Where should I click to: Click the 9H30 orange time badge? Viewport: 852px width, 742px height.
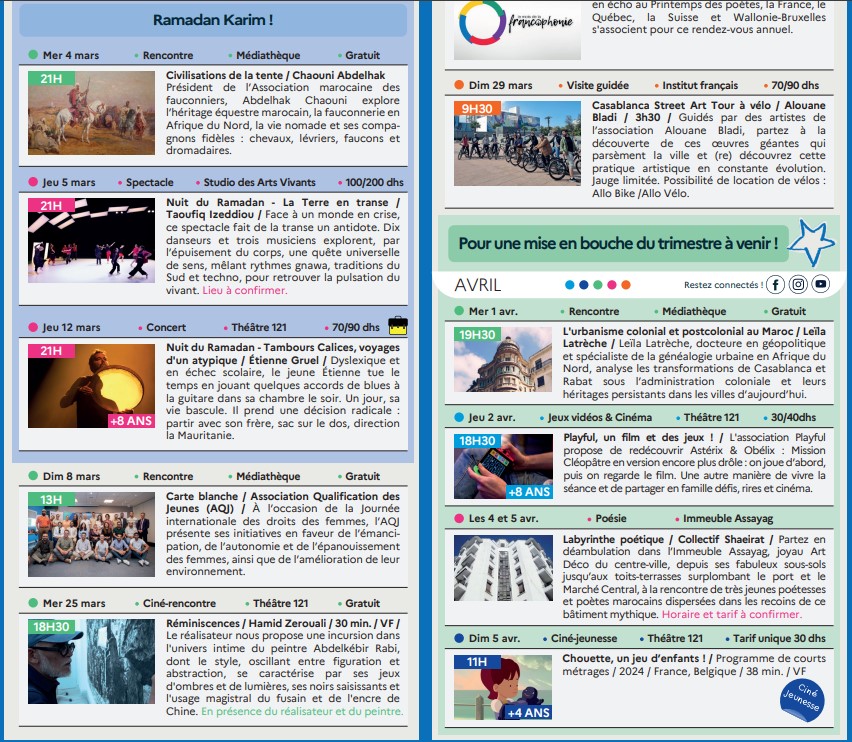477,109
